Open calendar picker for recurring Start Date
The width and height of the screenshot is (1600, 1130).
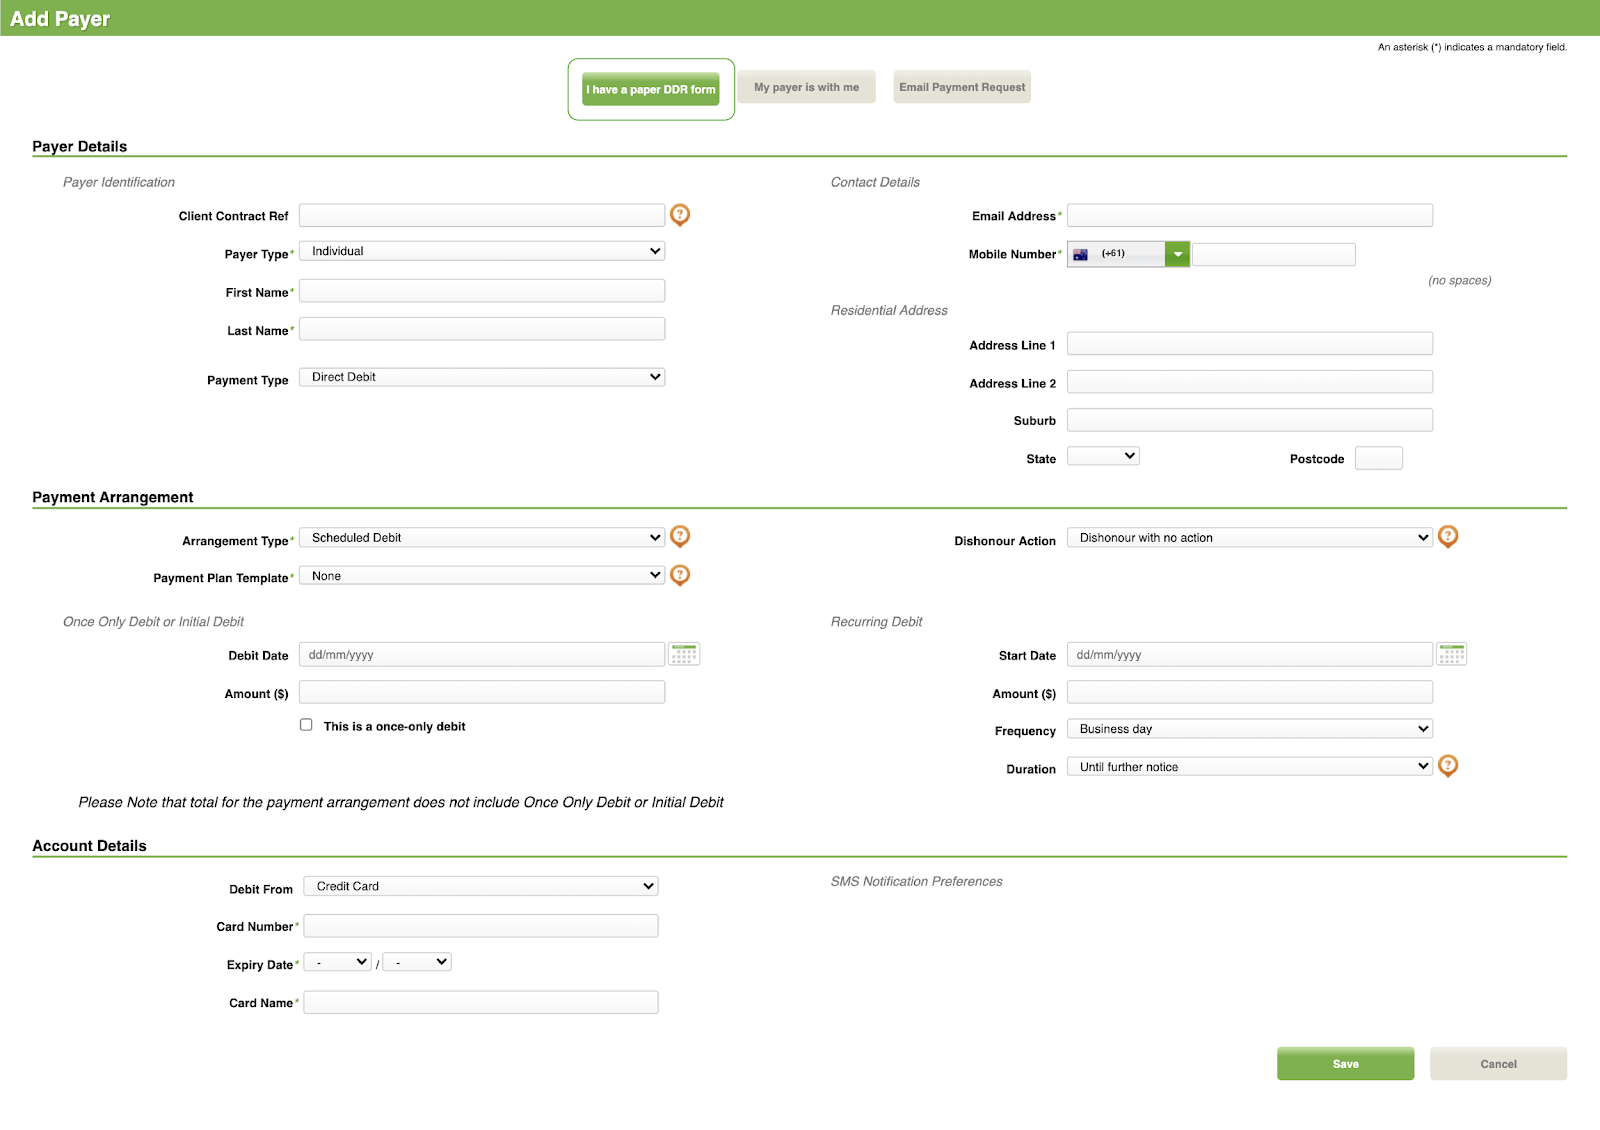click(x=1452, y=654)
